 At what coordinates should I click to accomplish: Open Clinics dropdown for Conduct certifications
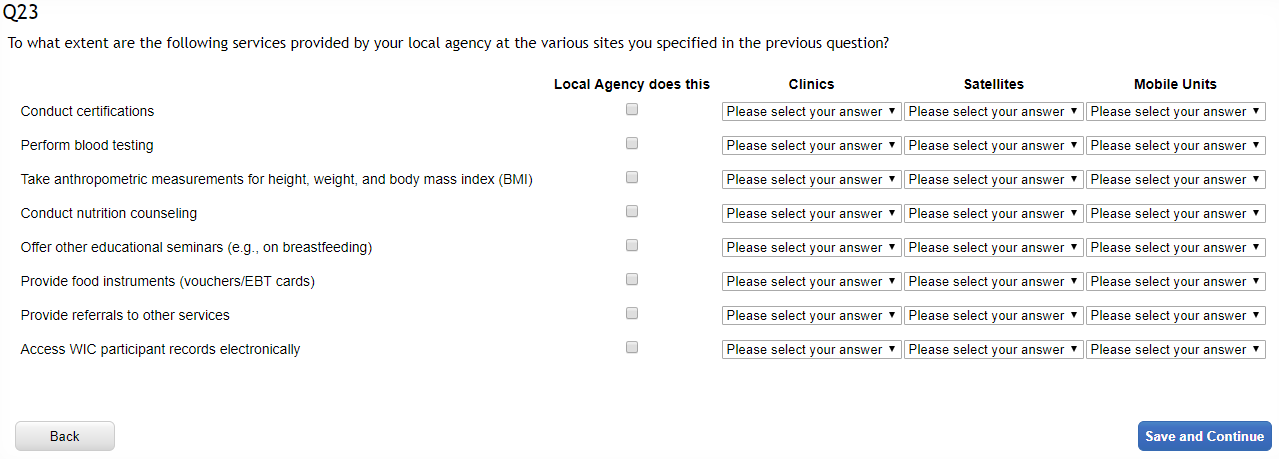click(x=811, y=112)
